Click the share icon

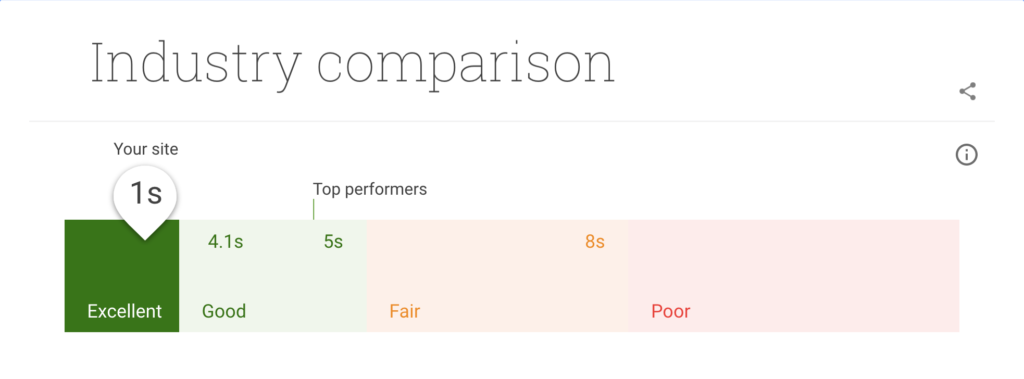[967, 91]
